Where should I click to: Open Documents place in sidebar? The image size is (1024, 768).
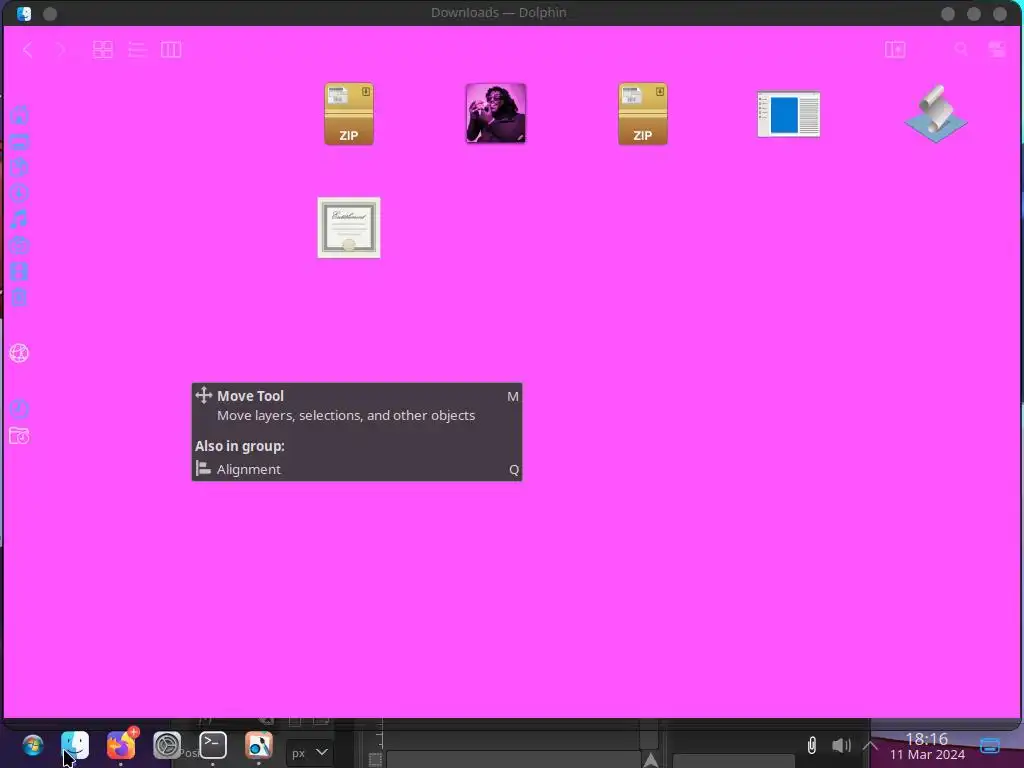(x=19, y=168)
